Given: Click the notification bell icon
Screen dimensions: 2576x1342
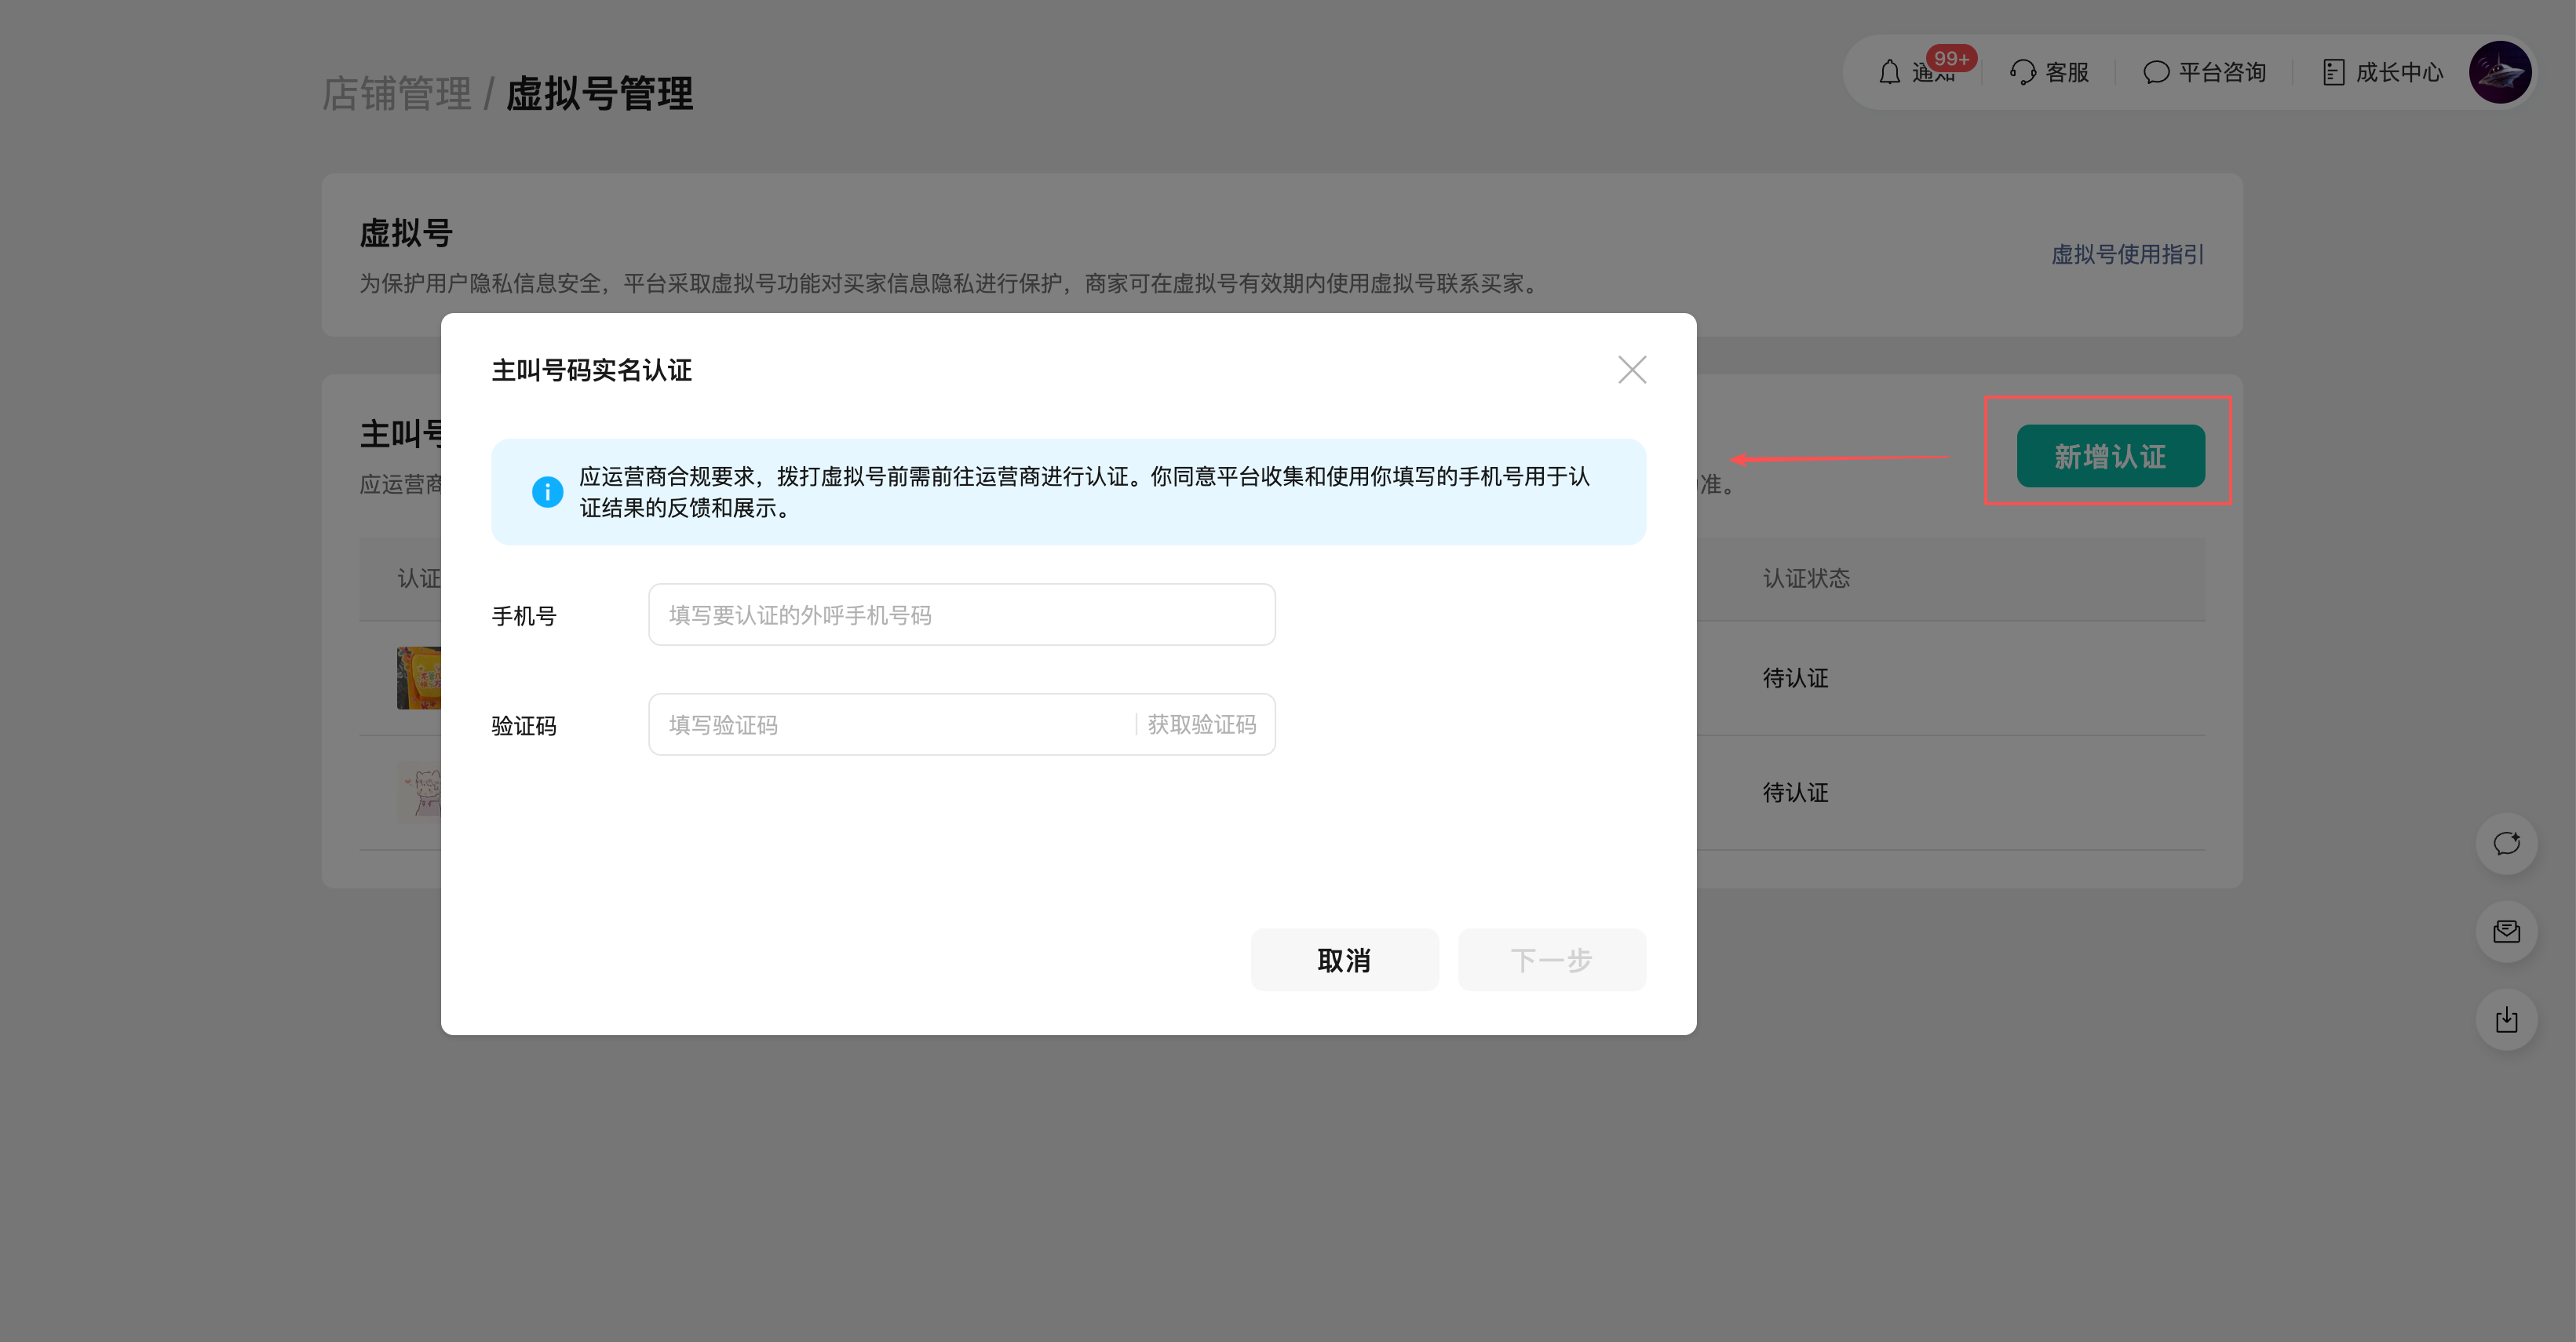Looking at the screenshot, I should tap(1889, 72).
